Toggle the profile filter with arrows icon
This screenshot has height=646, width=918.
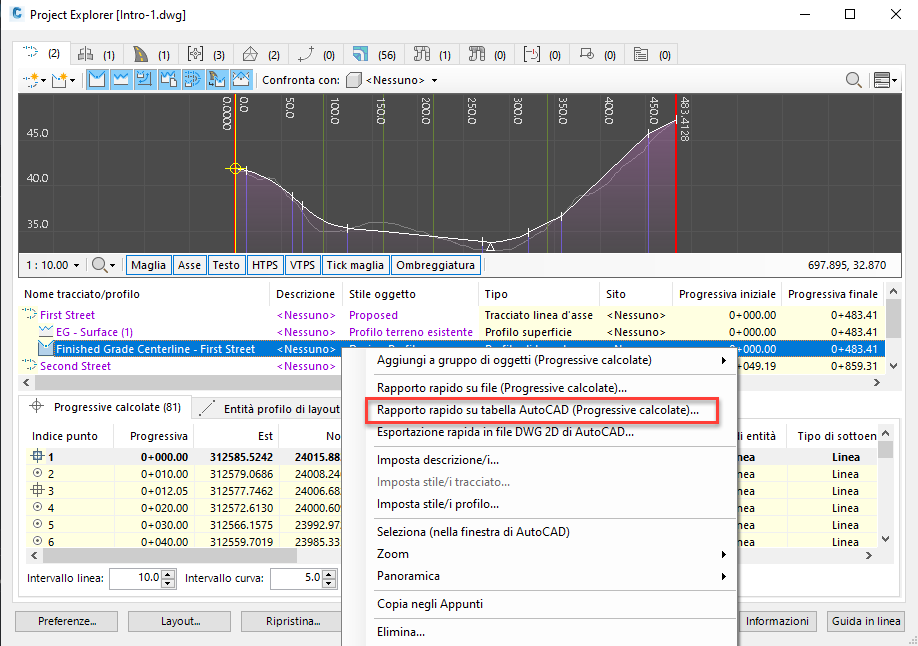point(145,80)
